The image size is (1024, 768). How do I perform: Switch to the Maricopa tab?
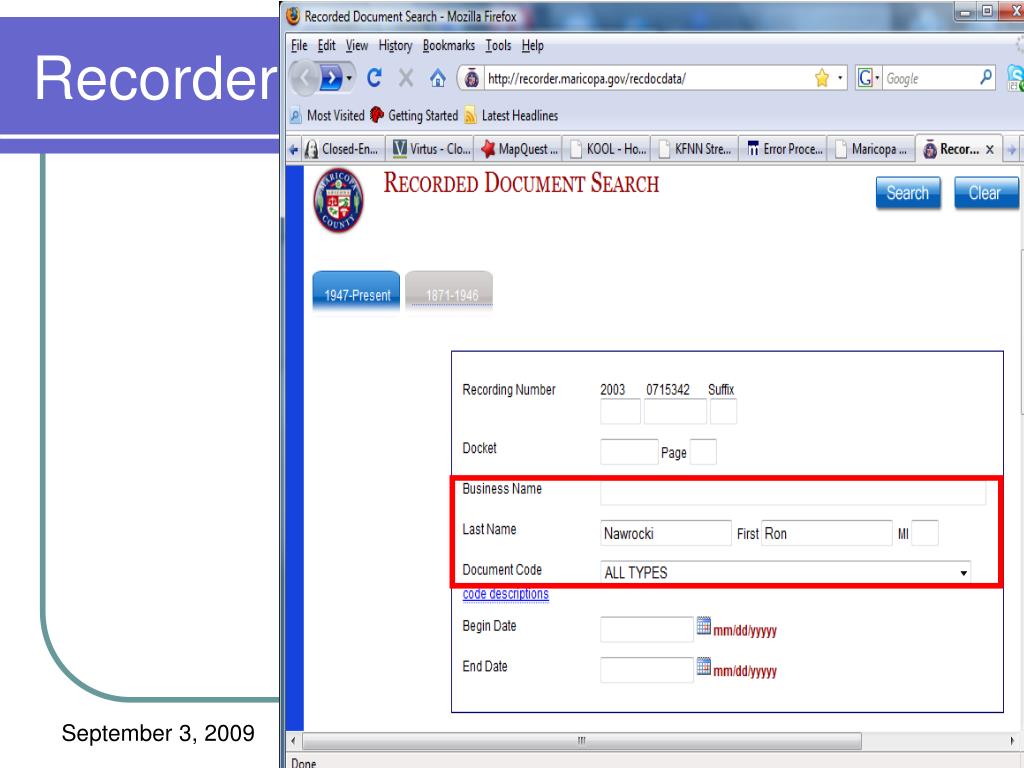[x=872, y=150]
